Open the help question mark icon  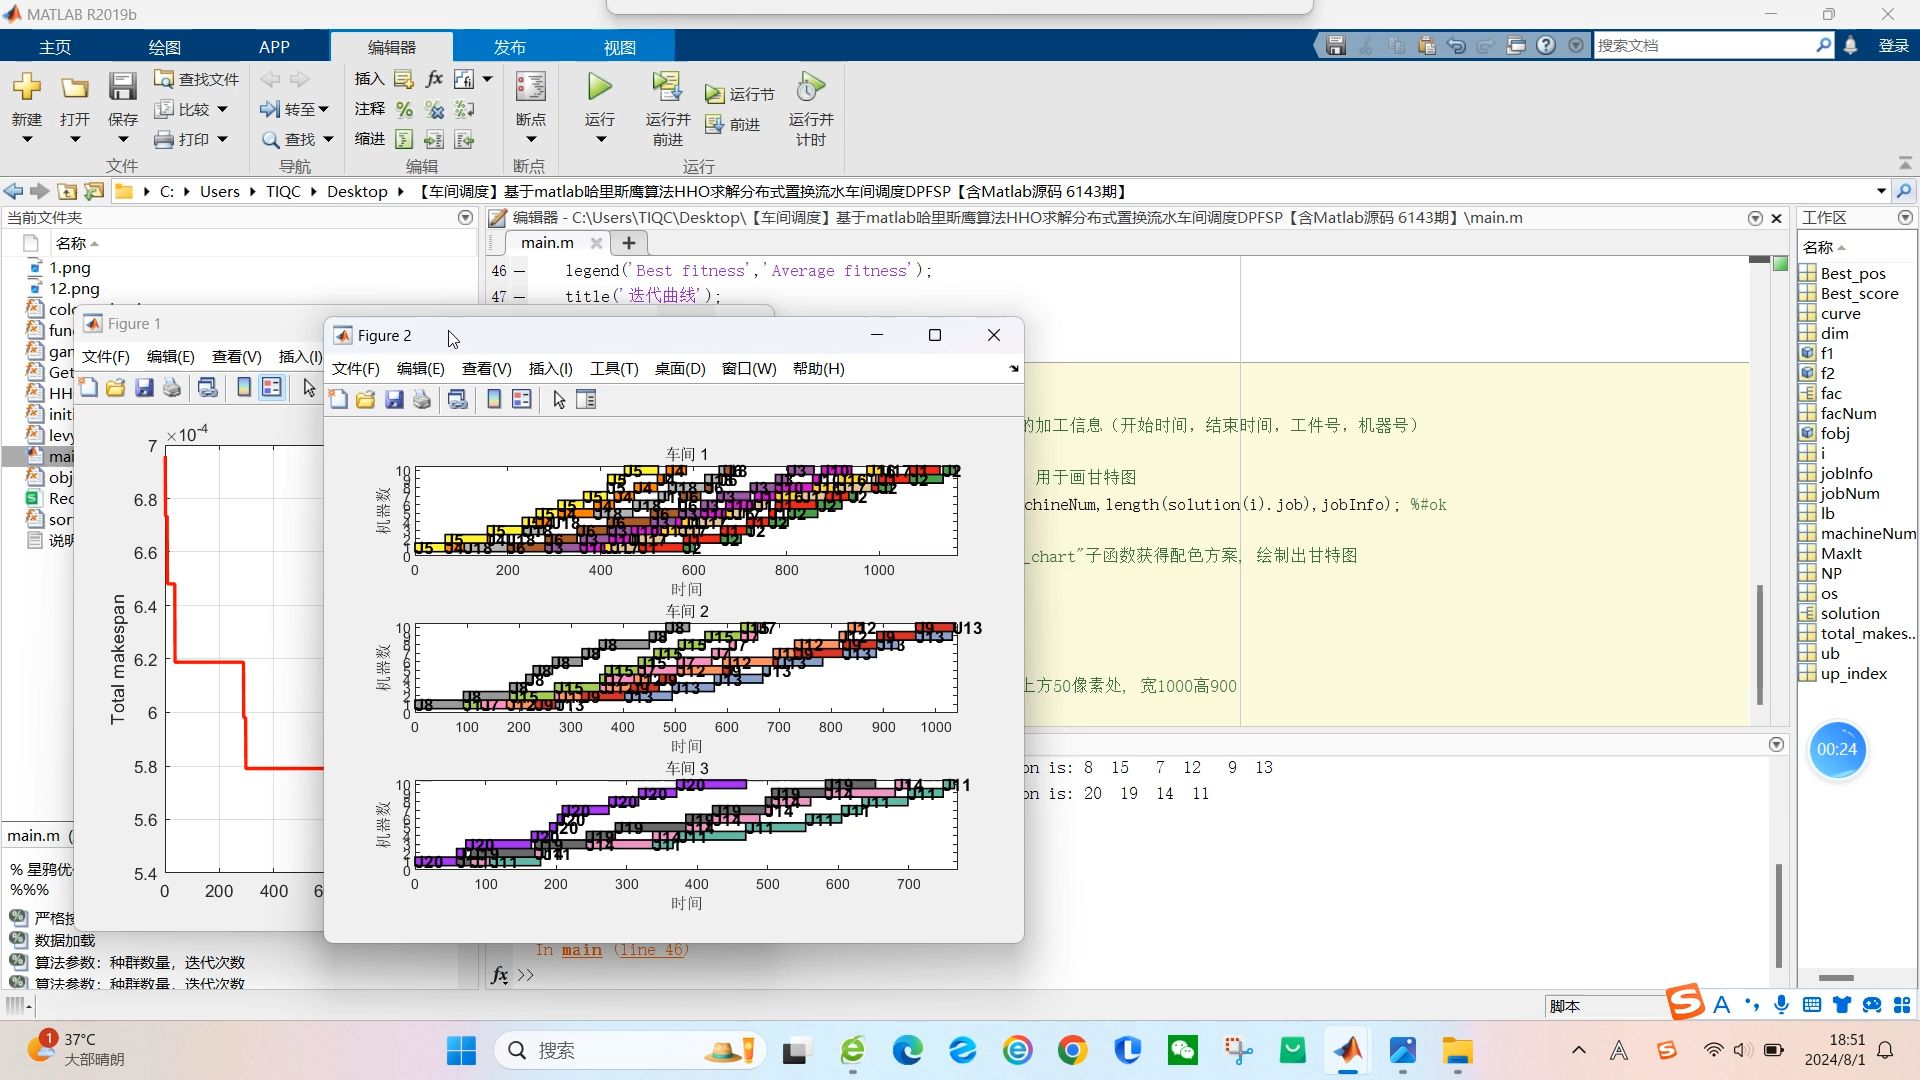pyautogui.click(x=1546, y=45)
